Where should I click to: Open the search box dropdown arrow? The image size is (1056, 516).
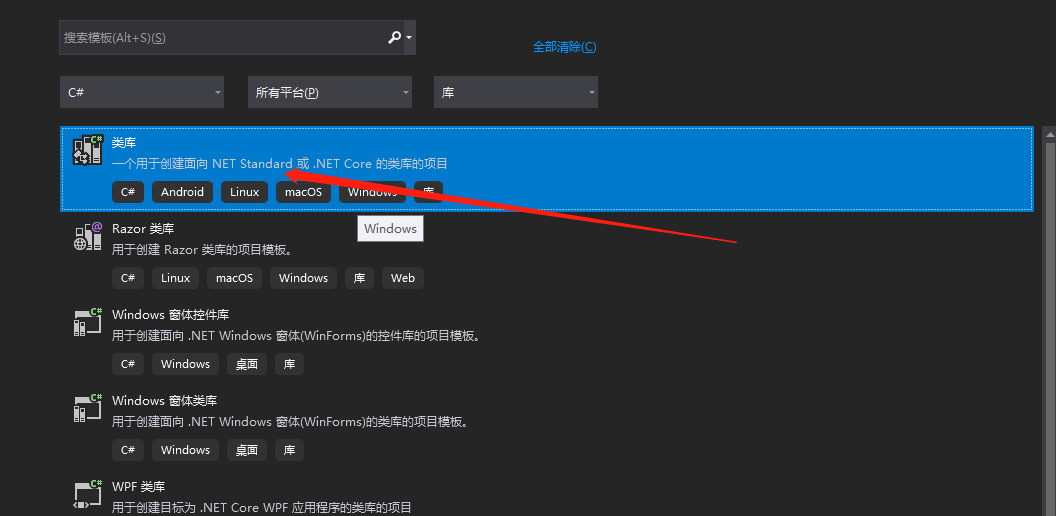[x=409, y=38]
